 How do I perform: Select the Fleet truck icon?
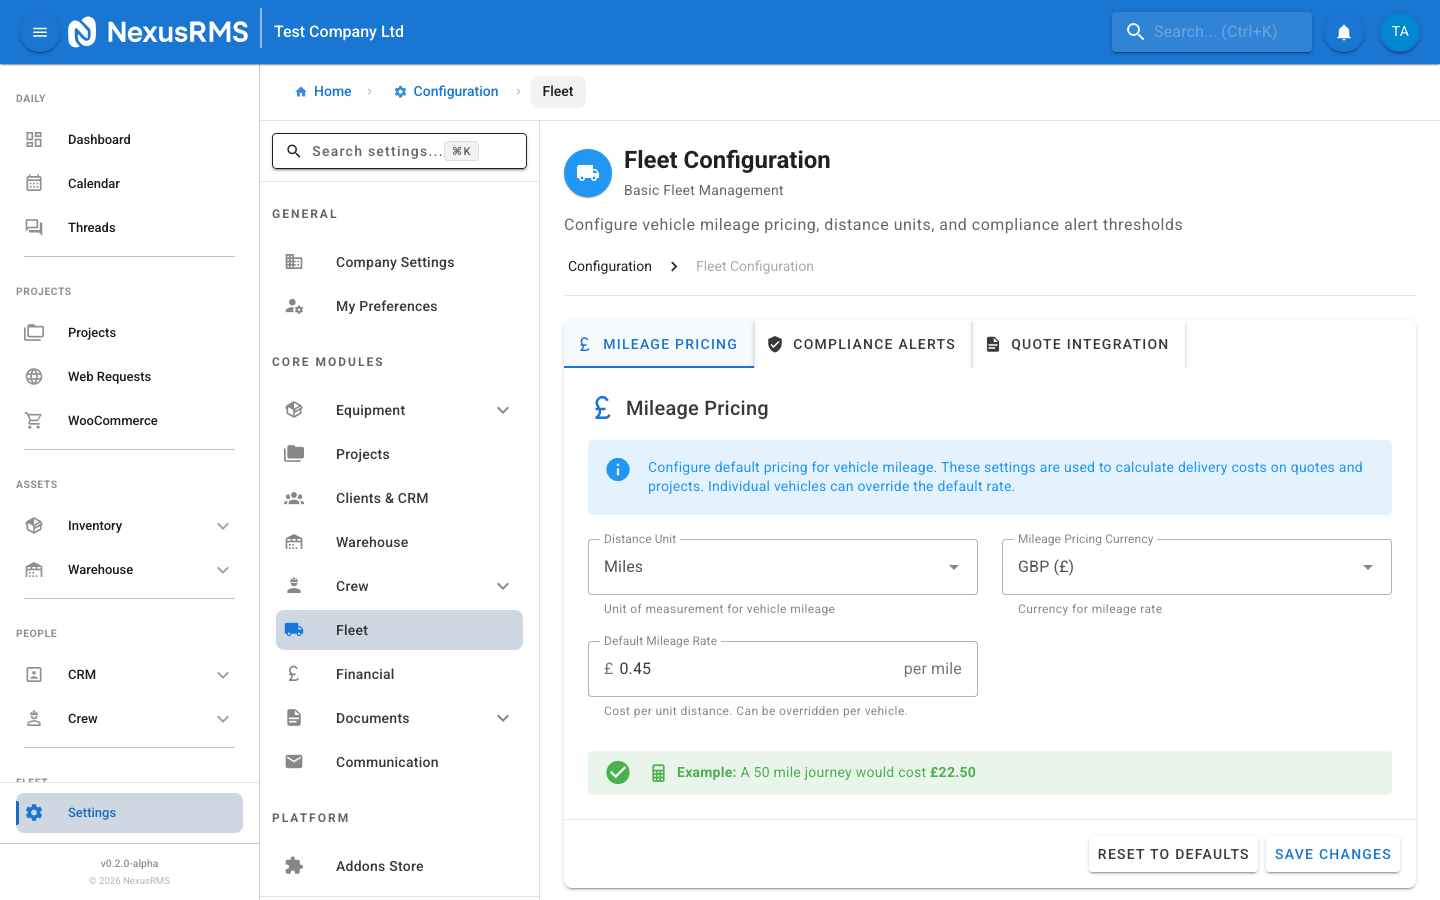point(293,629)
